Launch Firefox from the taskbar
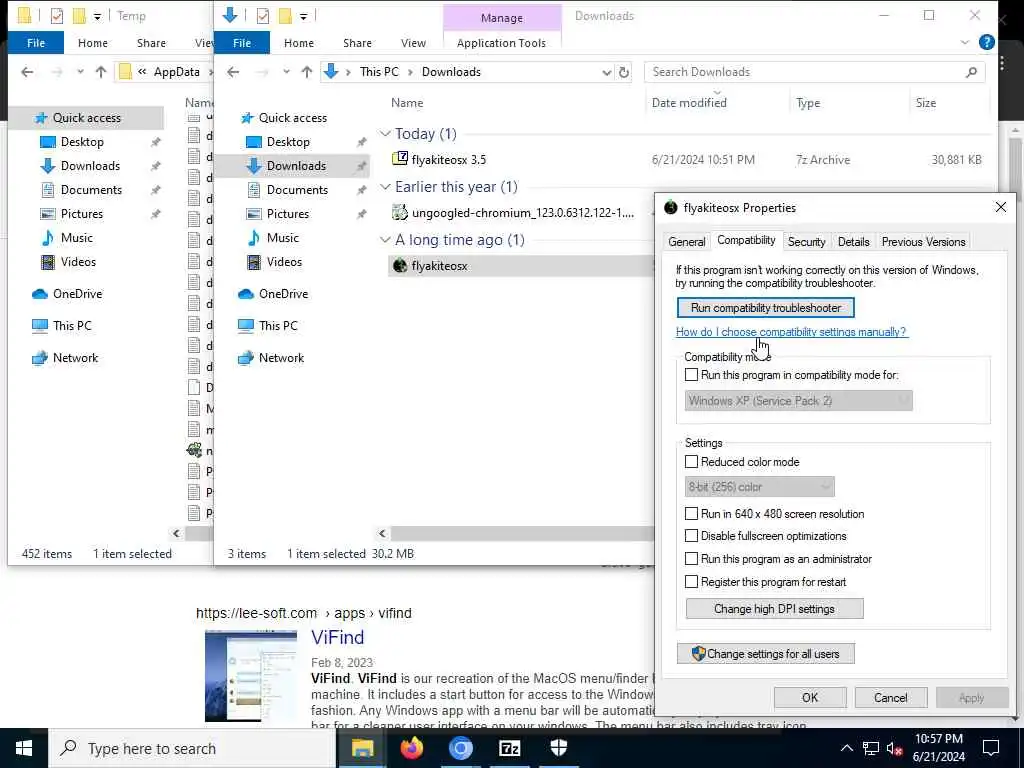The height and width of the screenshot is (768, 1024). [411, 748]
